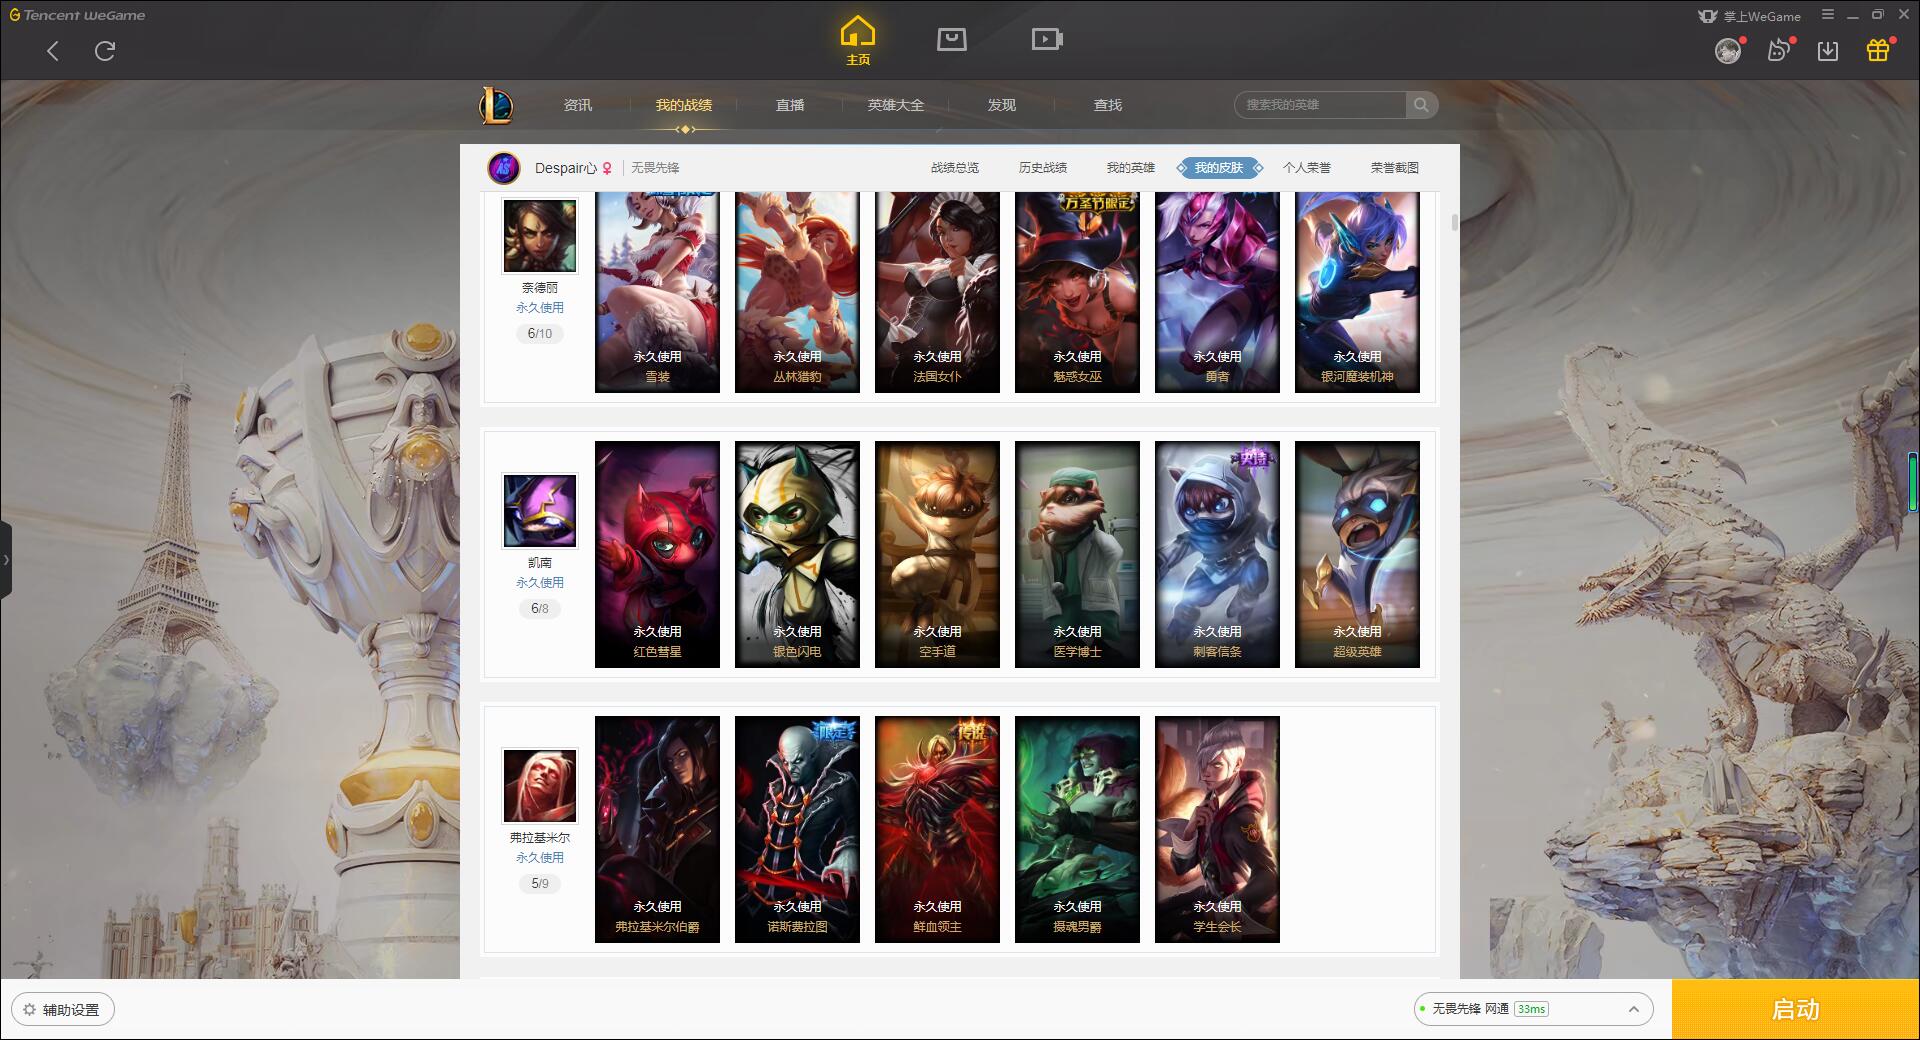Screen dimensions: 1920x1040
Task: Expand the 无畏先锋 网通 server selector
Action: pos(1533,1009)
